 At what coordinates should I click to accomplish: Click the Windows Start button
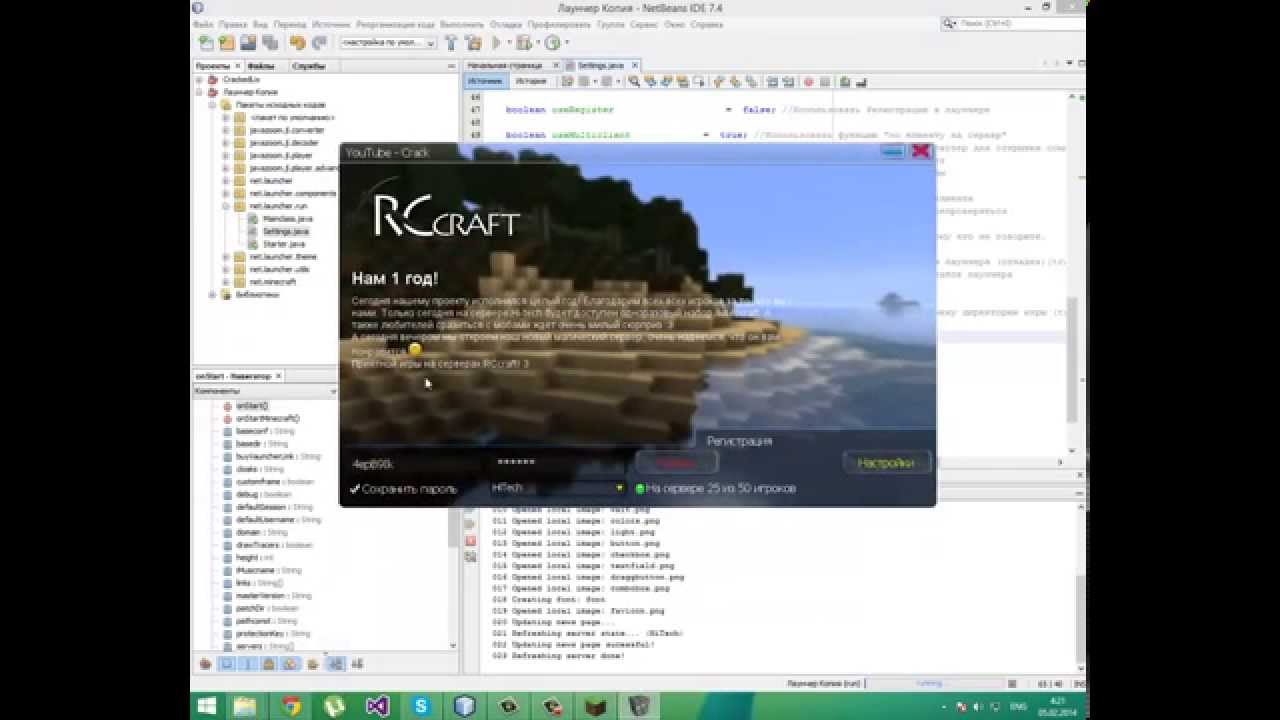click(208, 706)
